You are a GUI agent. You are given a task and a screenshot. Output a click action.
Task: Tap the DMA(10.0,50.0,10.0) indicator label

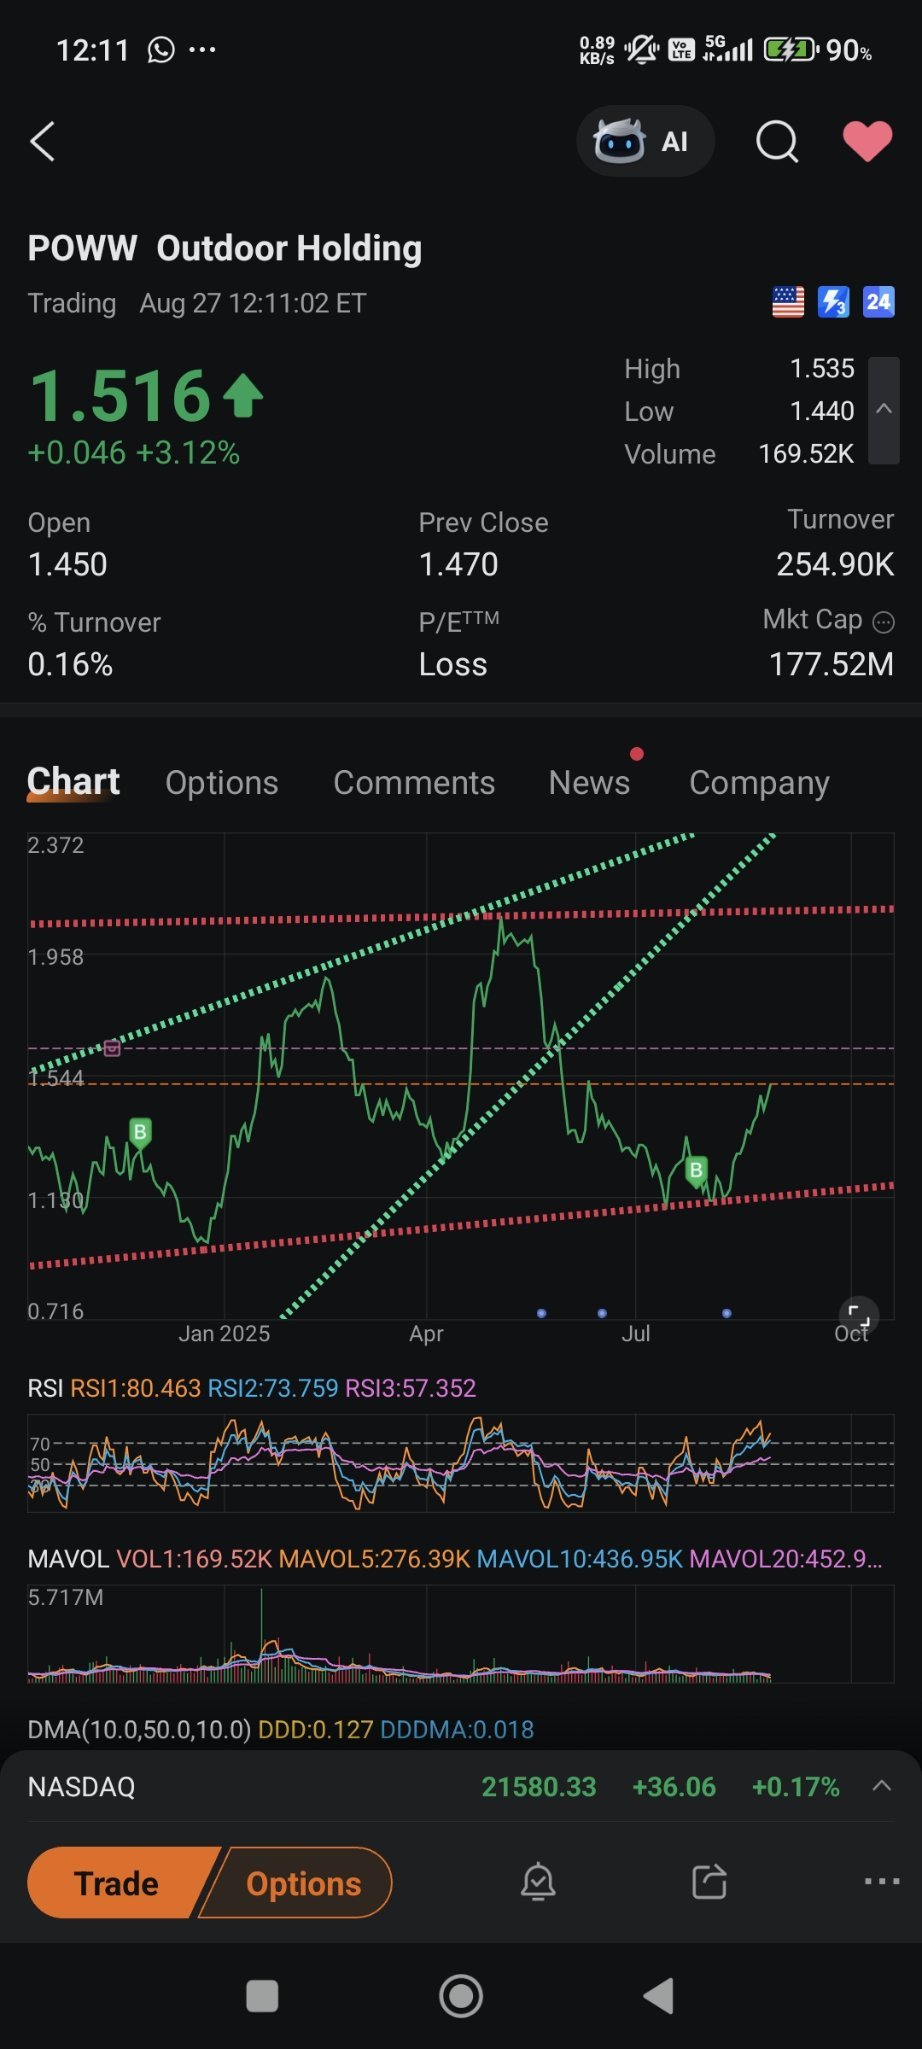coord(139,1730)
